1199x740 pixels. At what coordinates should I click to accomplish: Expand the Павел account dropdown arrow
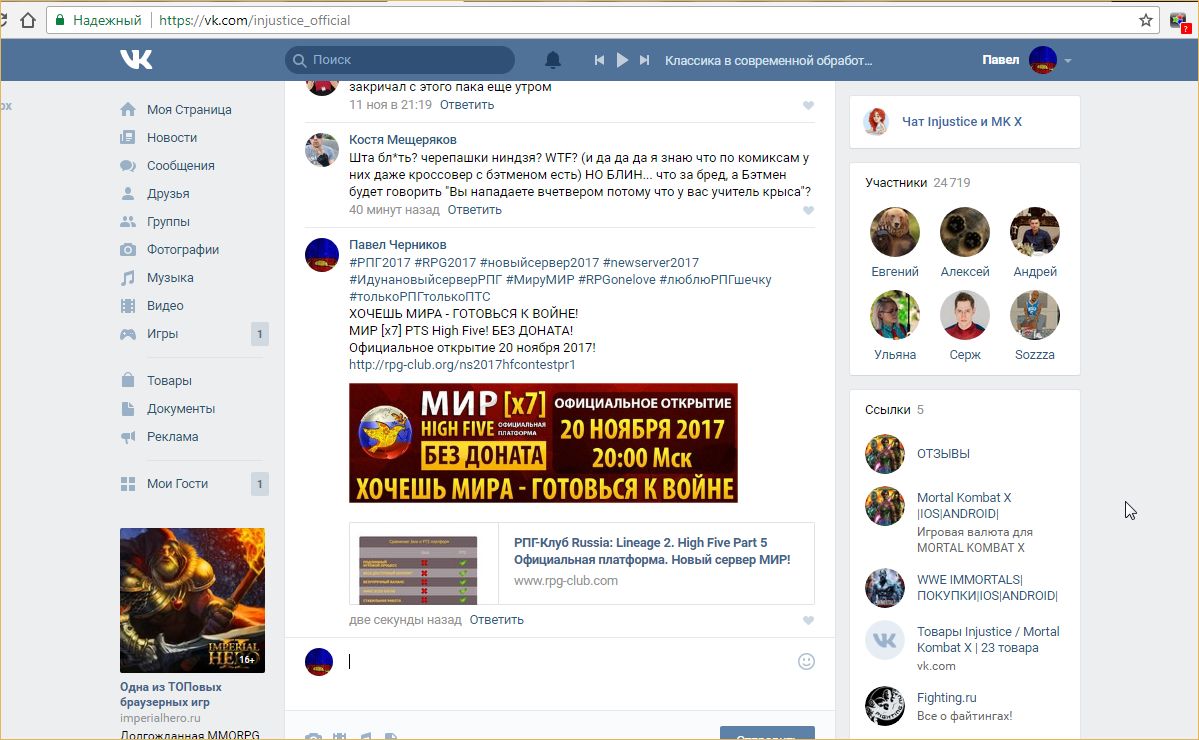[x=1068, y=60]
